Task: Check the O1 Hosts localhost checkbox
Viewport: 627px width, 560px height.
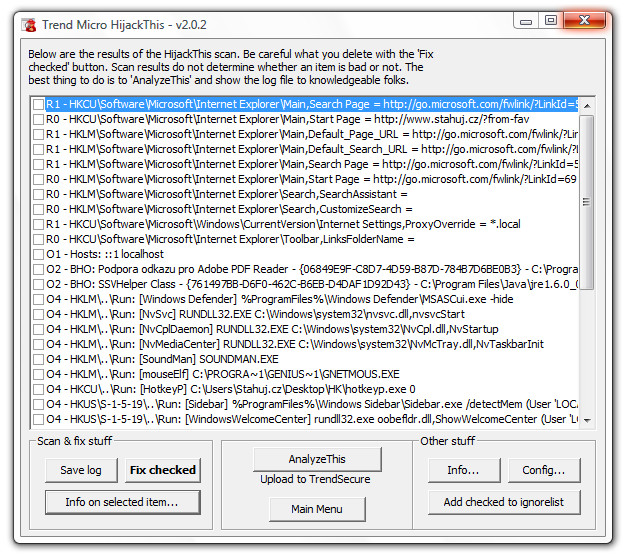Action: point(38,254)
